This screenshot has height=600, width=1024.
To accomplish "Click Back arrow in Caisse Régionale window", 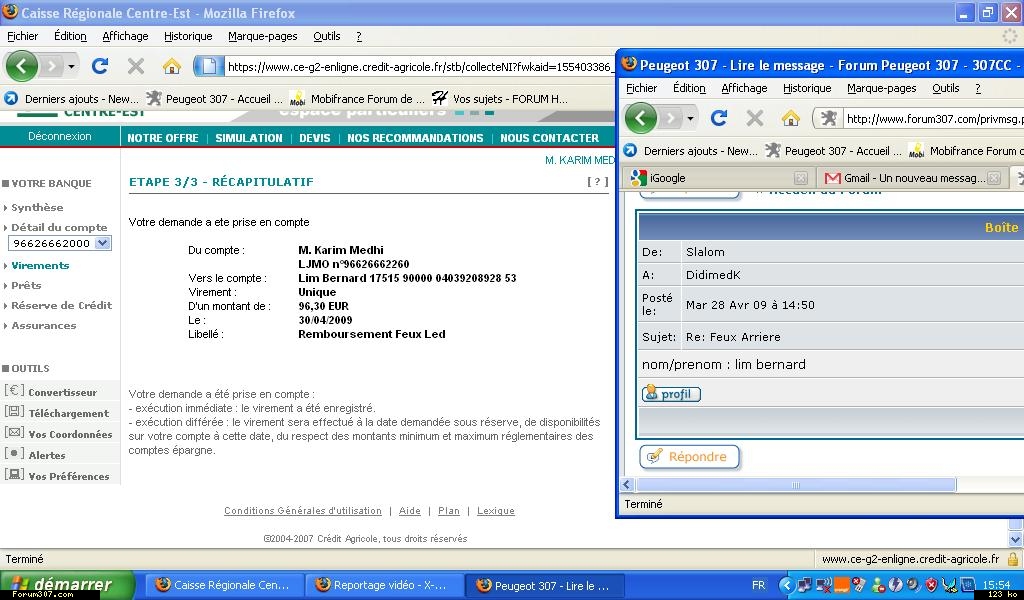I will pyautogui.click(x=22, y=66).
